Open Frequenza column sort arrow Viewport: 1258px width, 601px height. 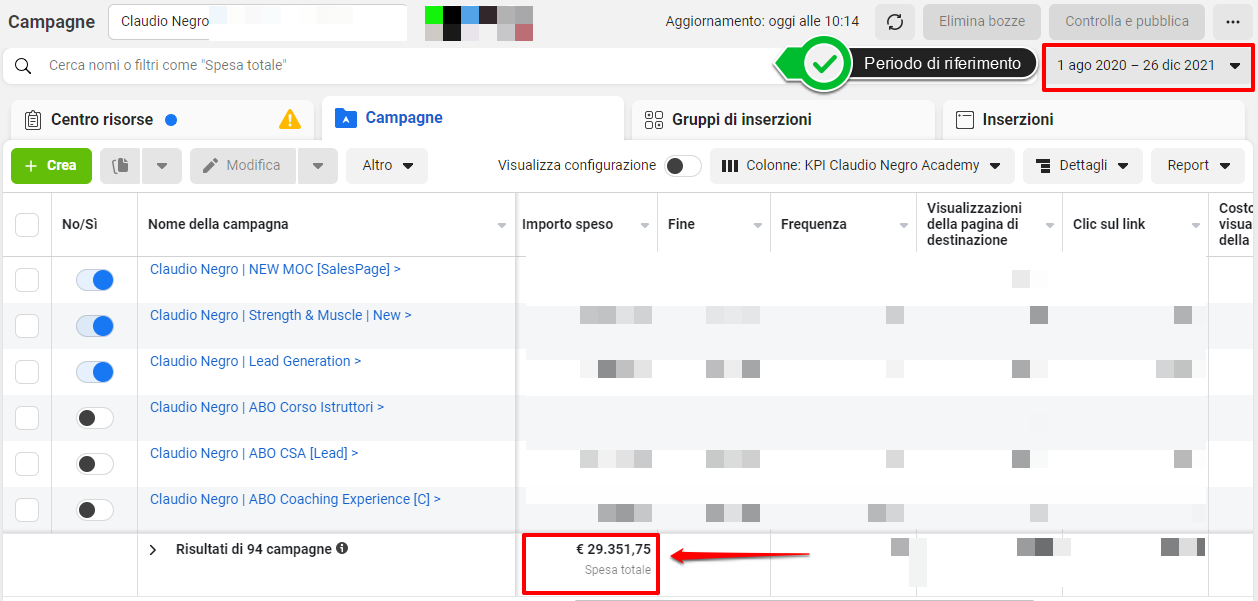pos(904,226)
